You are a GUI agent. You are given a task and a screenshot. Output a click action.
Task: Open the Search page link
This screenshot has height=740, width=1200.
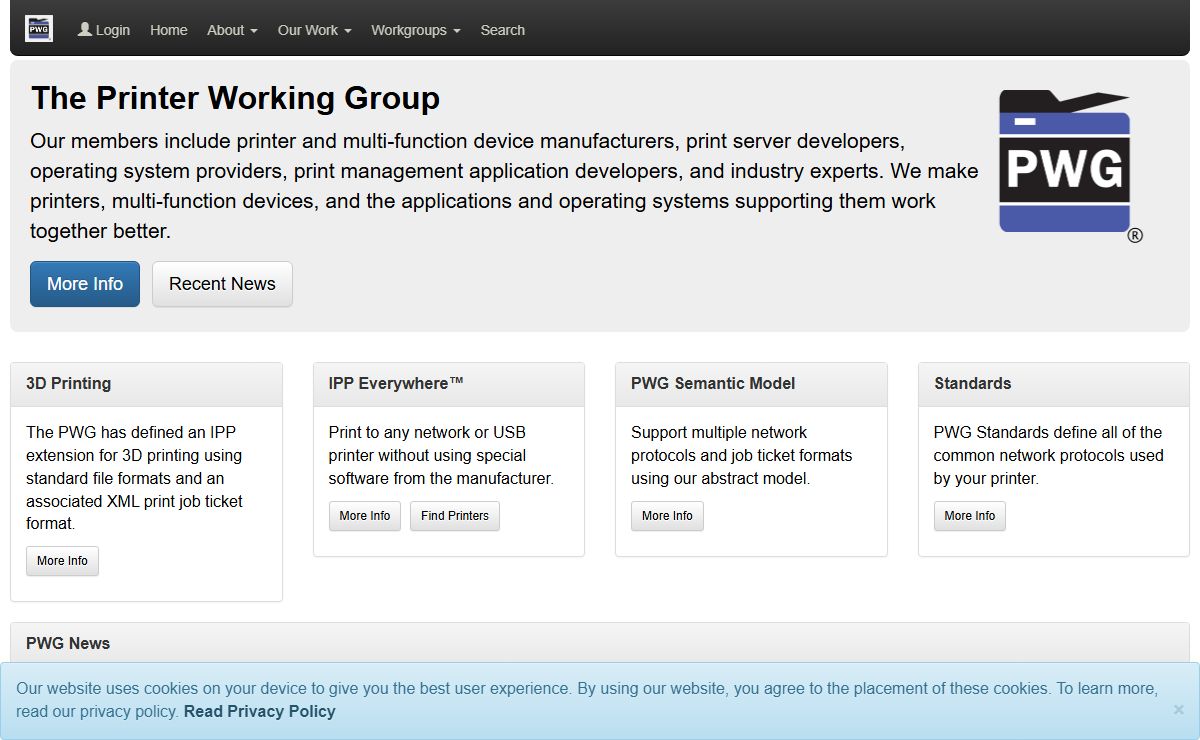502,30
